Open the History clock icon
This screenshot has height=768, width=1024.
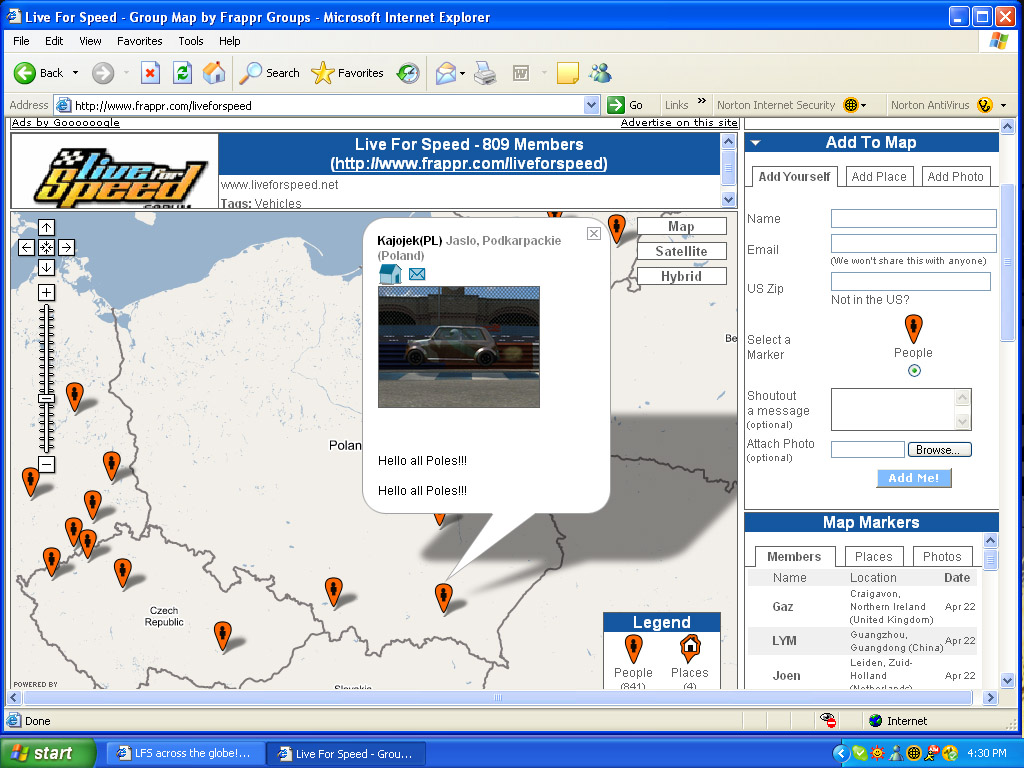[408, 73]
